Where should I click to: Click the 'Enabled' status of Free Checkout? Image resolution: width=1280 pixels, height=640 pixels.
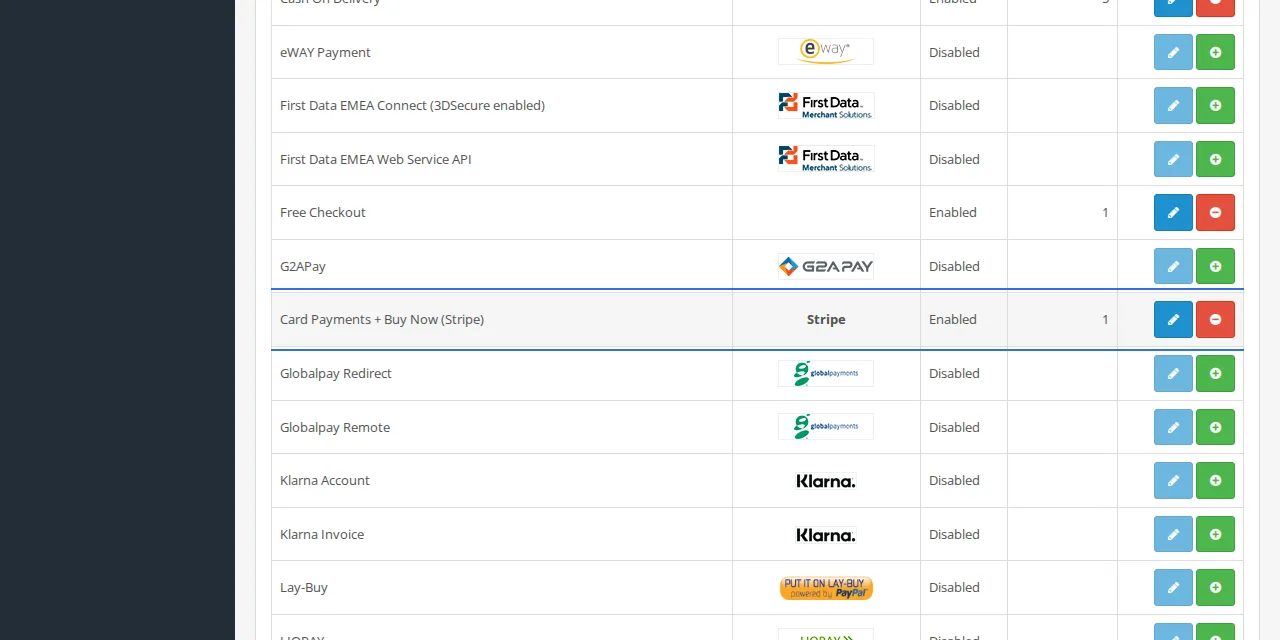point(953,212)
